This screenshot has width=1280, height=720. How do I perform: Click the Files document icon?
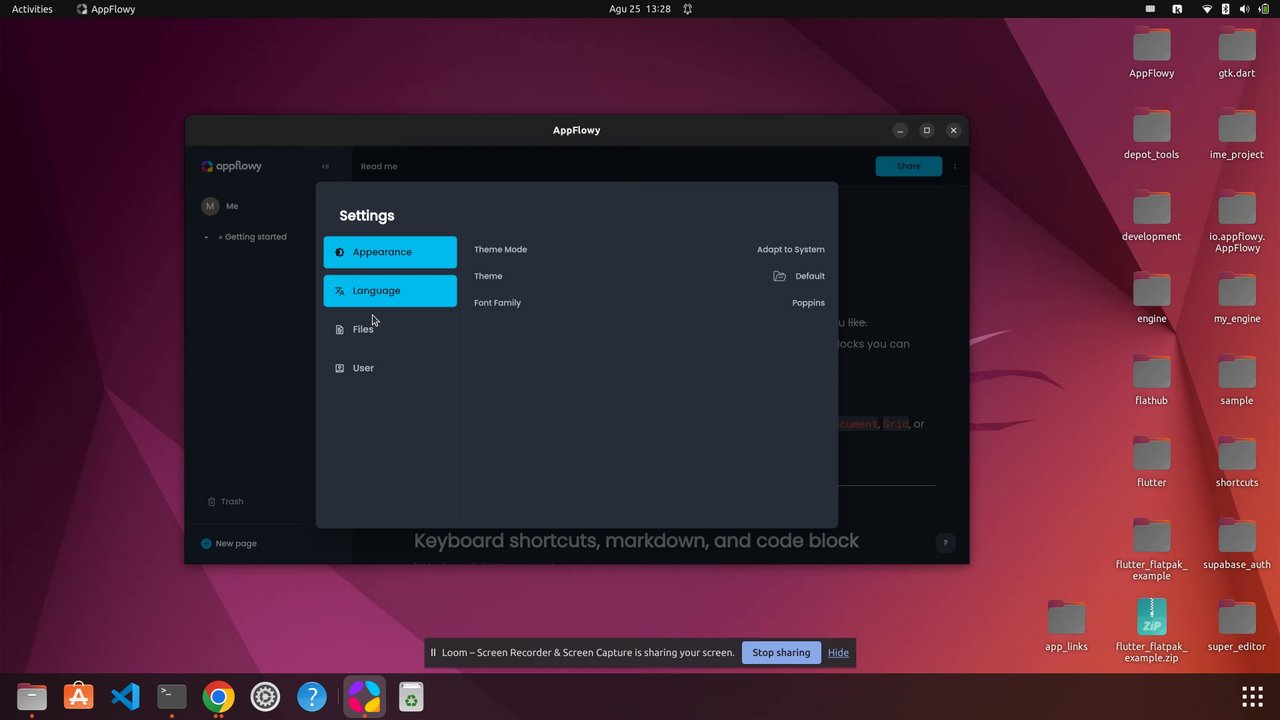pos(339,329)
